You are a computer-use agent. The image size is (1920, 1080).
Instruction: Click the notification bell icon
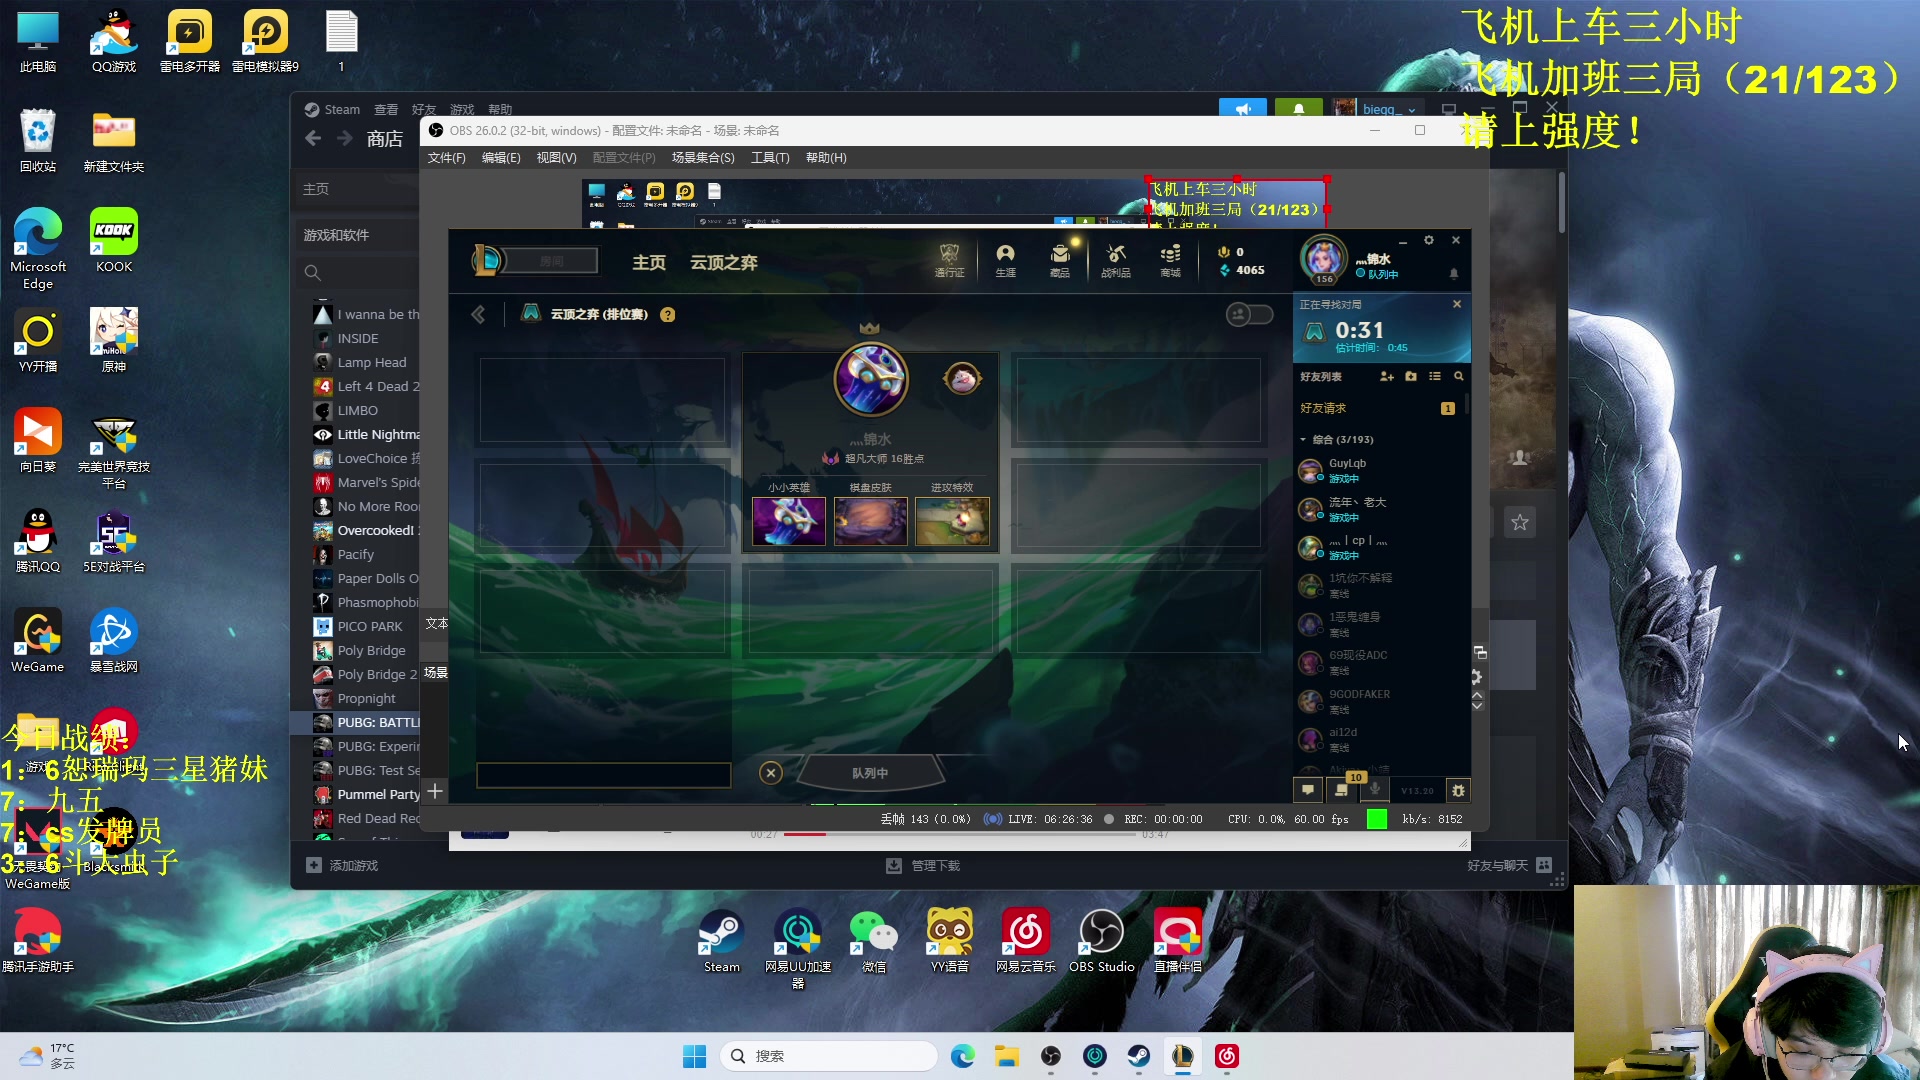pyautogui.click(x=1454, y=273)
